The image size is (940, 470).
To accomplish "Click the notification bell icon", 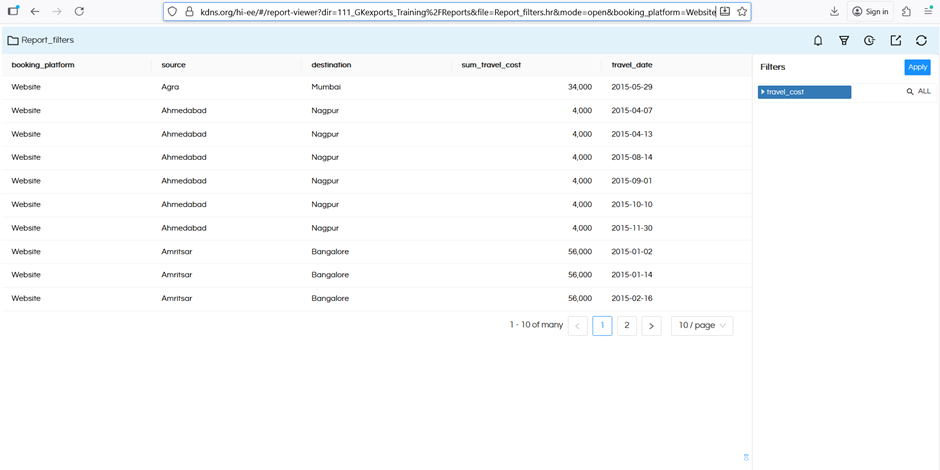I will tap(818, 41).
